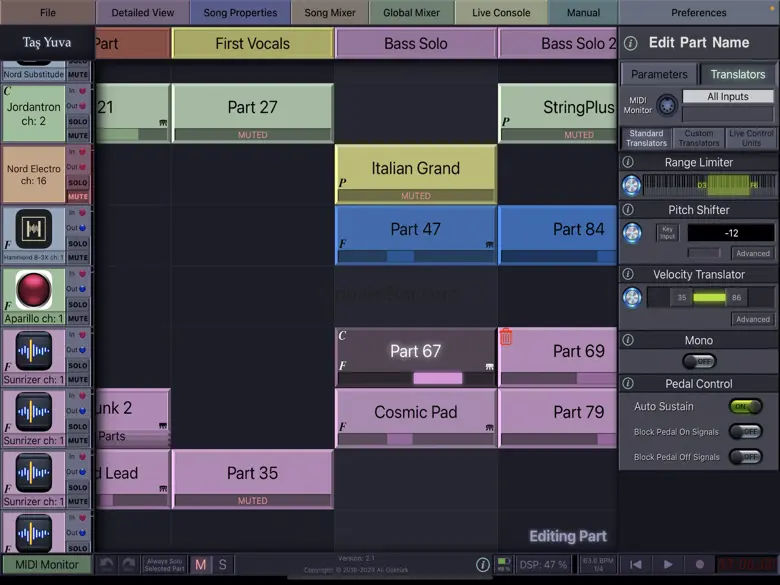Image resolution: width=780 pixels, height=585 pixels.
Task: Expand Pitch Shifter Advanced options
Action: [x=752, y=253]
